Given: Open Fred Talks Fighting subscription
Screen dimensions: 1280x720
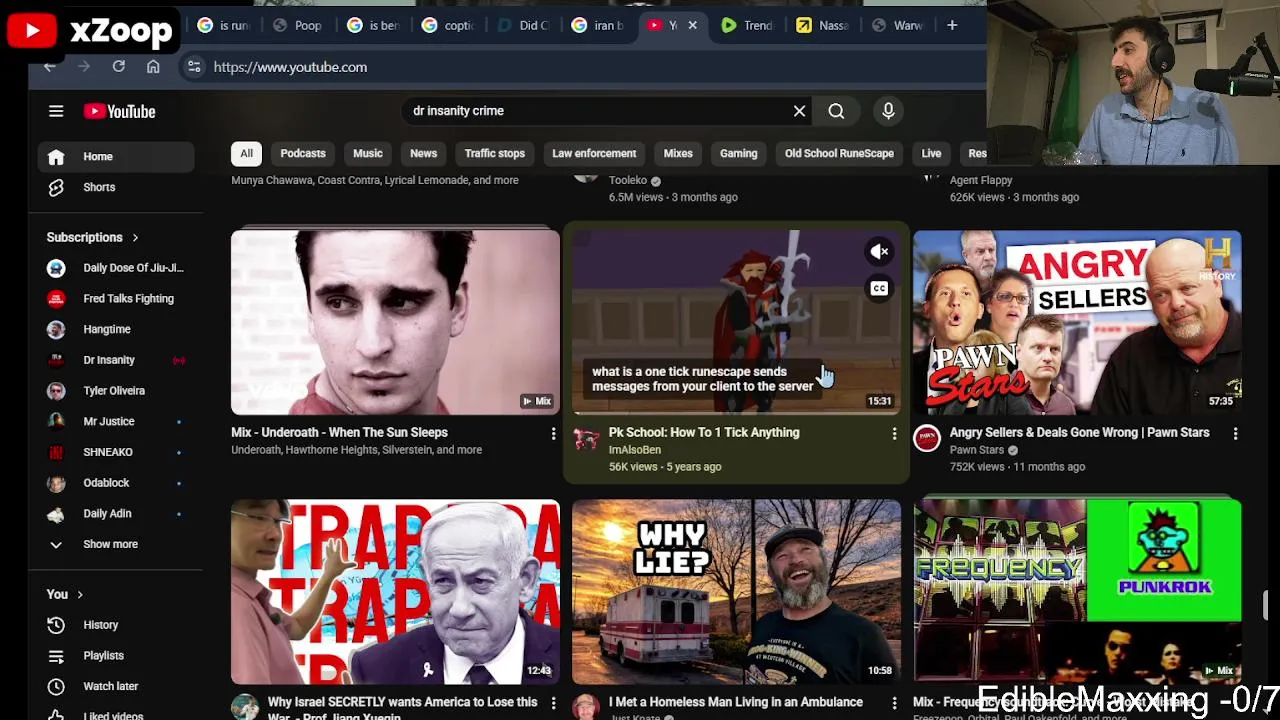Looking at the screenshot, I should coord(116,298).
